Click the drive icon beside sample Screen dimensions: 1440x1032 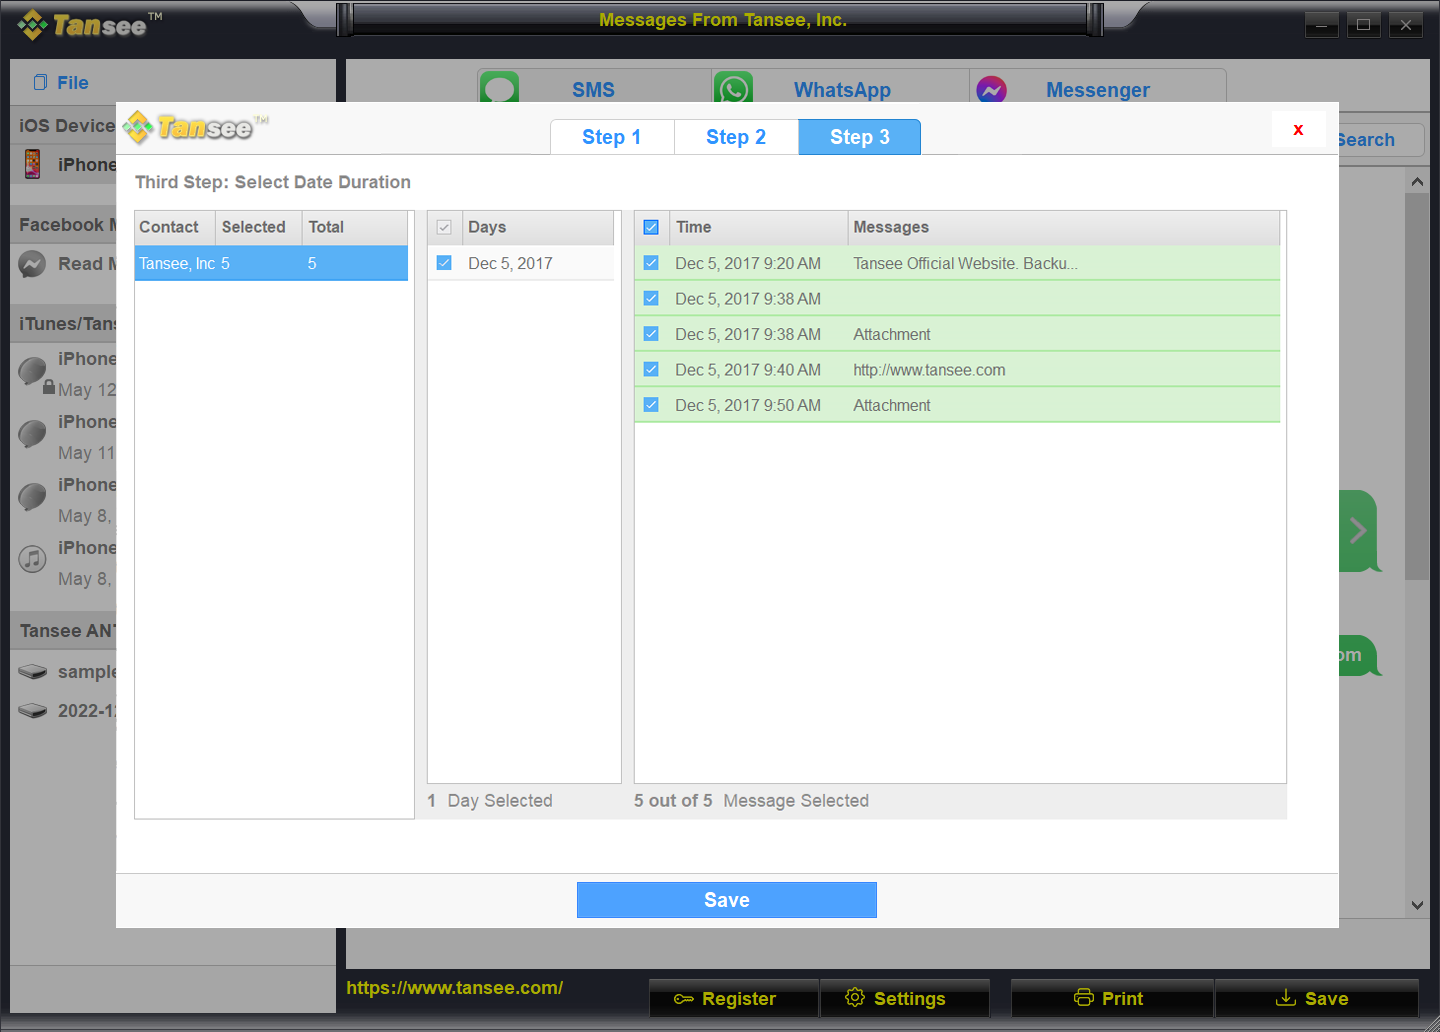[x=32, y=672]
